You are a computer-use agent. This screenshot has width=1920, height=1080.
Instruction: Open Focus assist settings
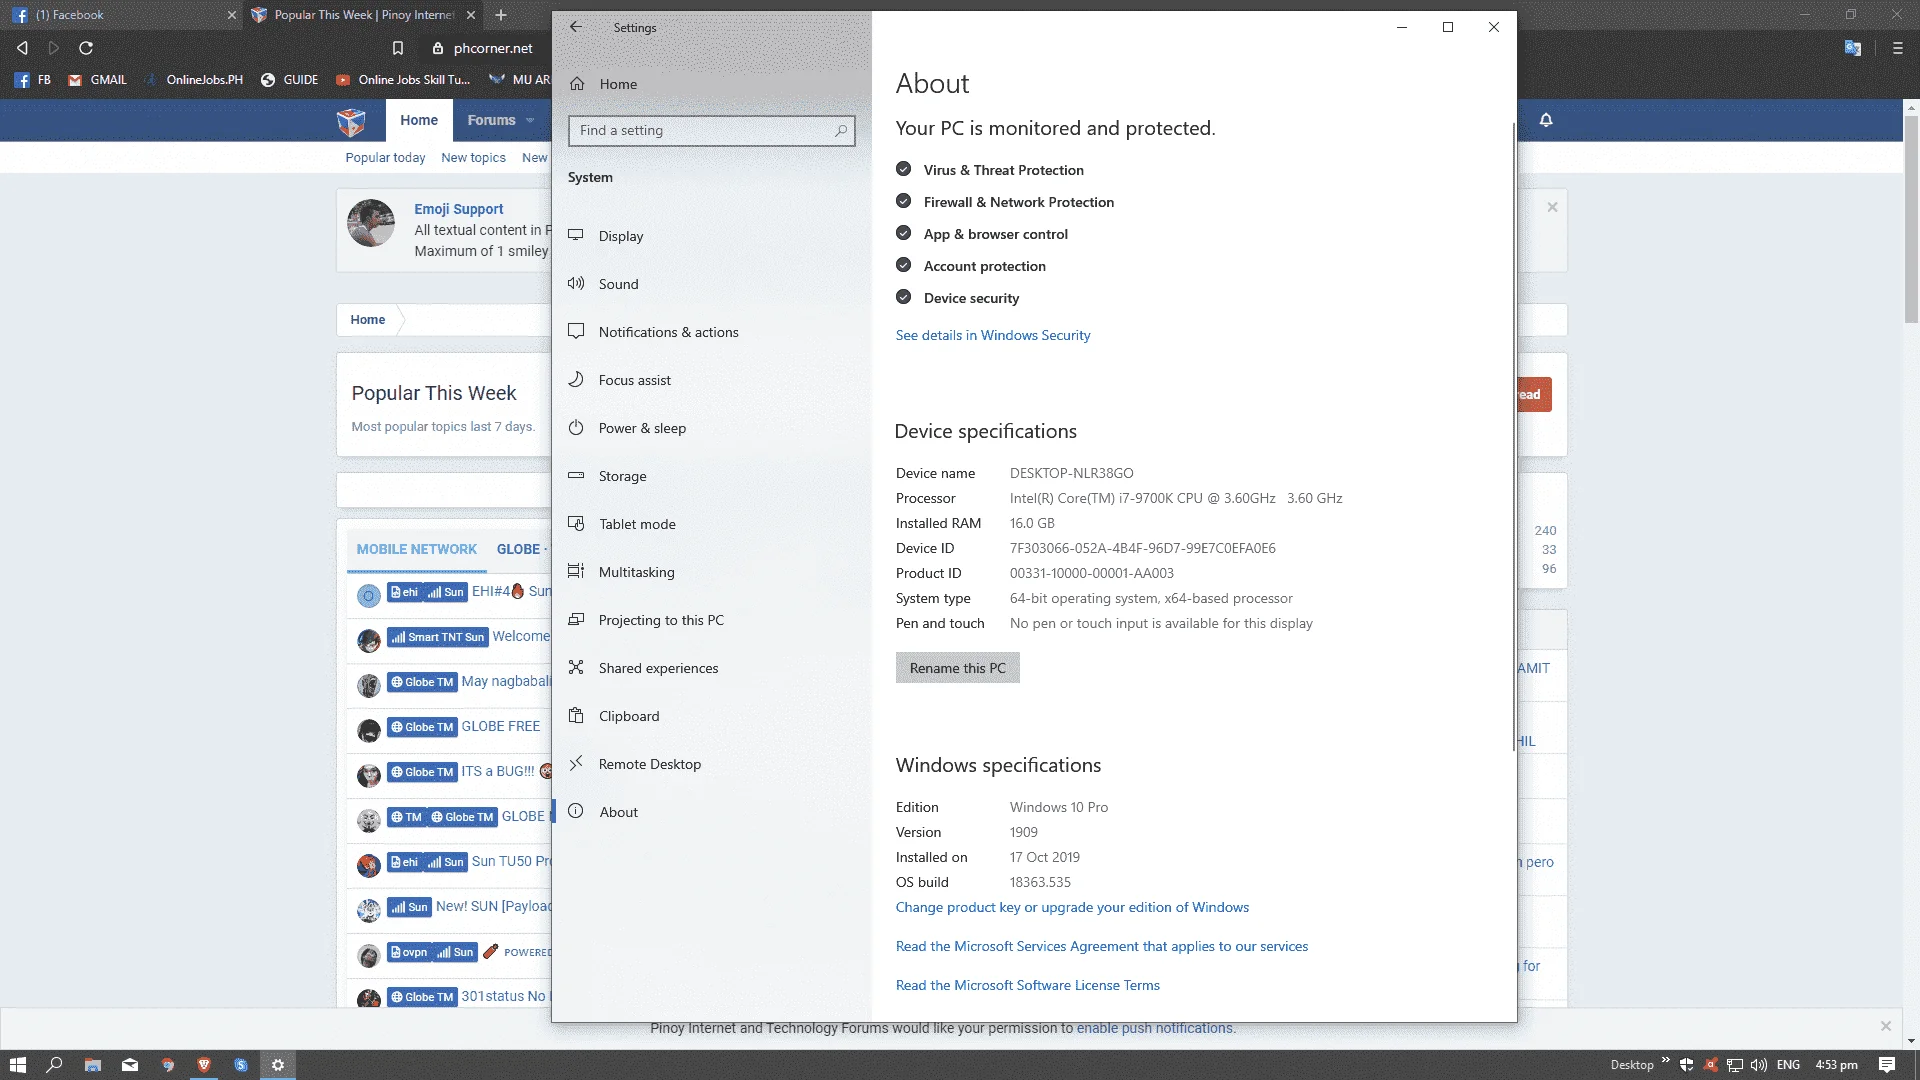click(634, 380)
